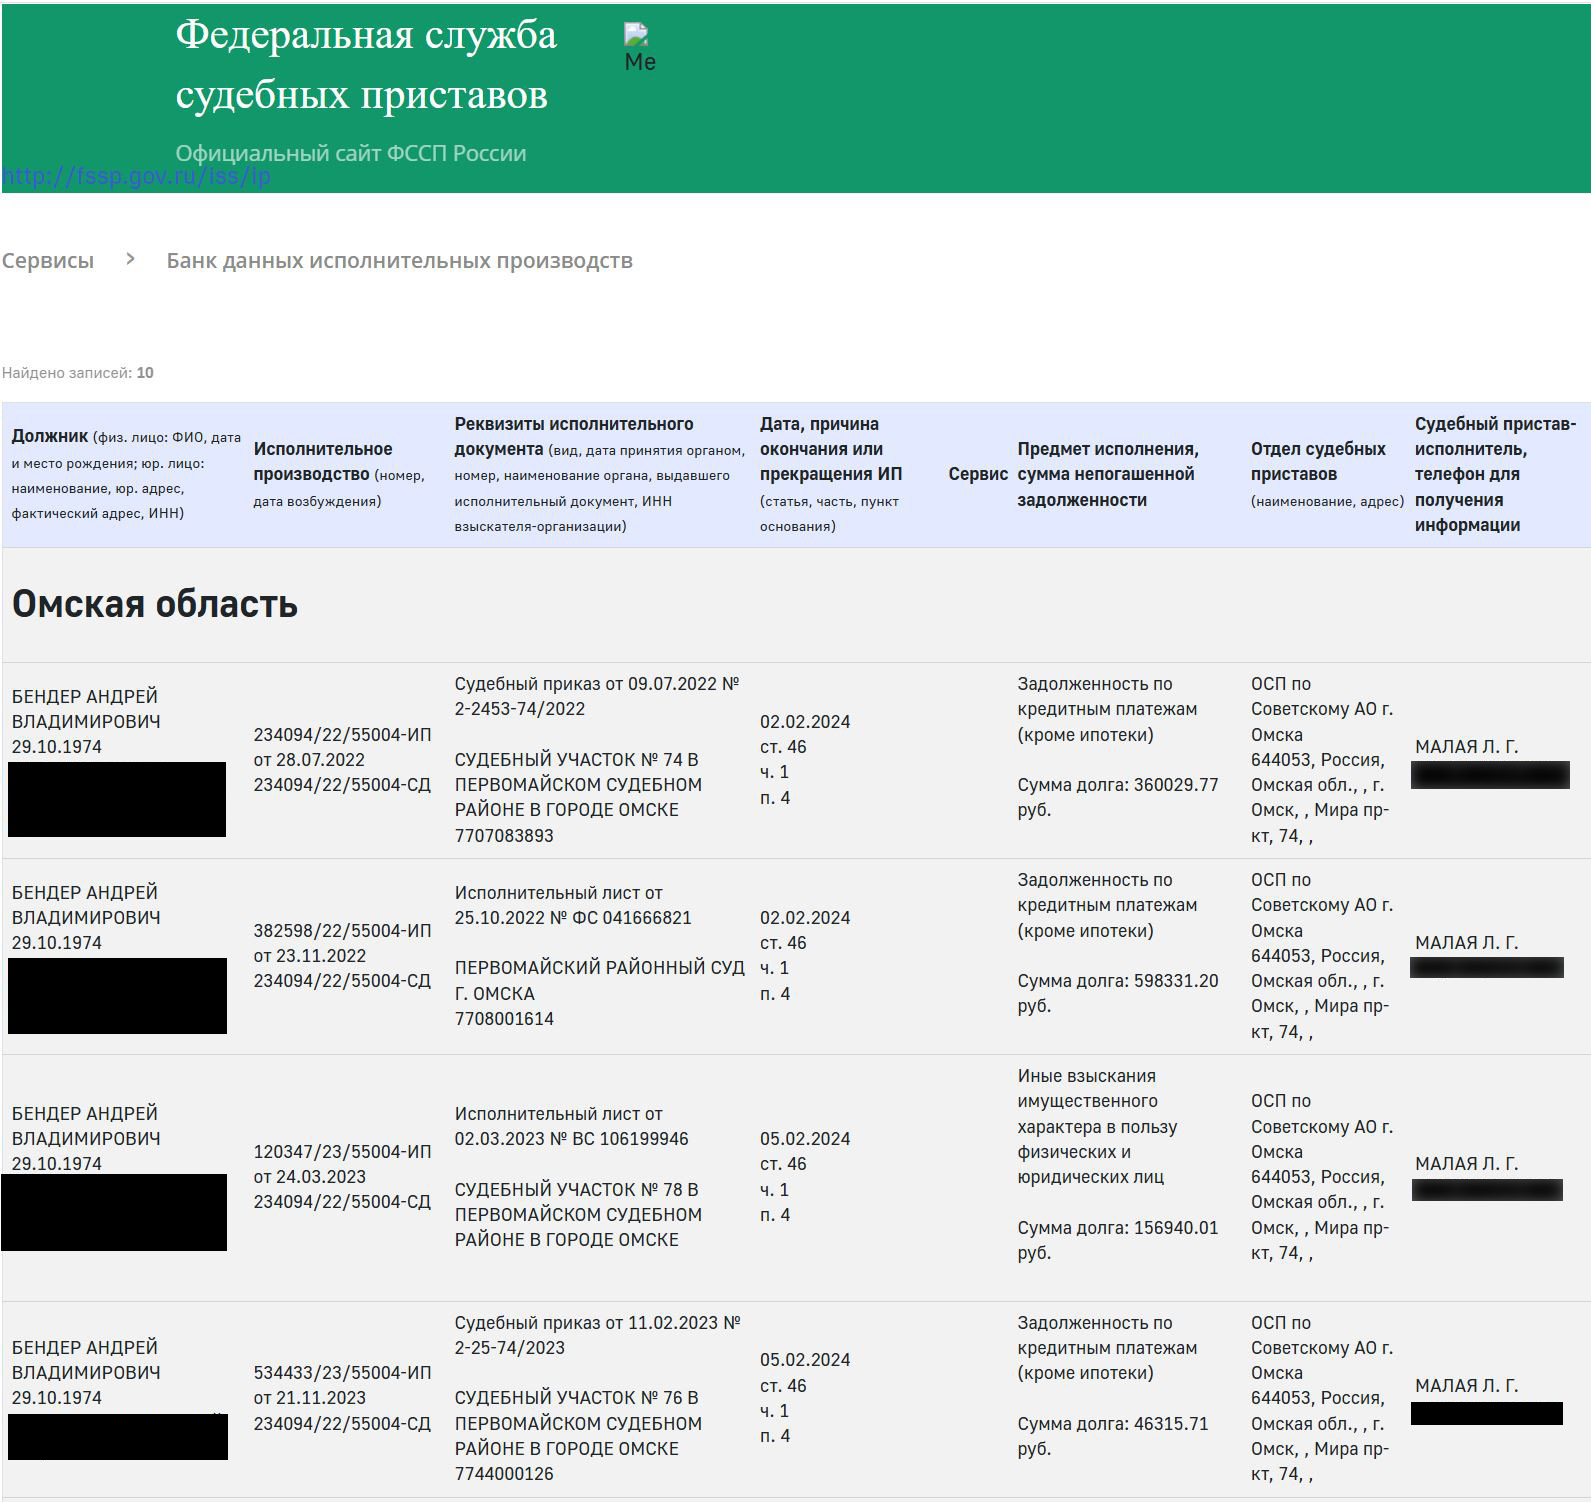Select proceeding number "534433/23/55004-ИП от 21.11.2023"
The height and width of the screenshot is (1502, 1591).
click(x=342, y=1385)
